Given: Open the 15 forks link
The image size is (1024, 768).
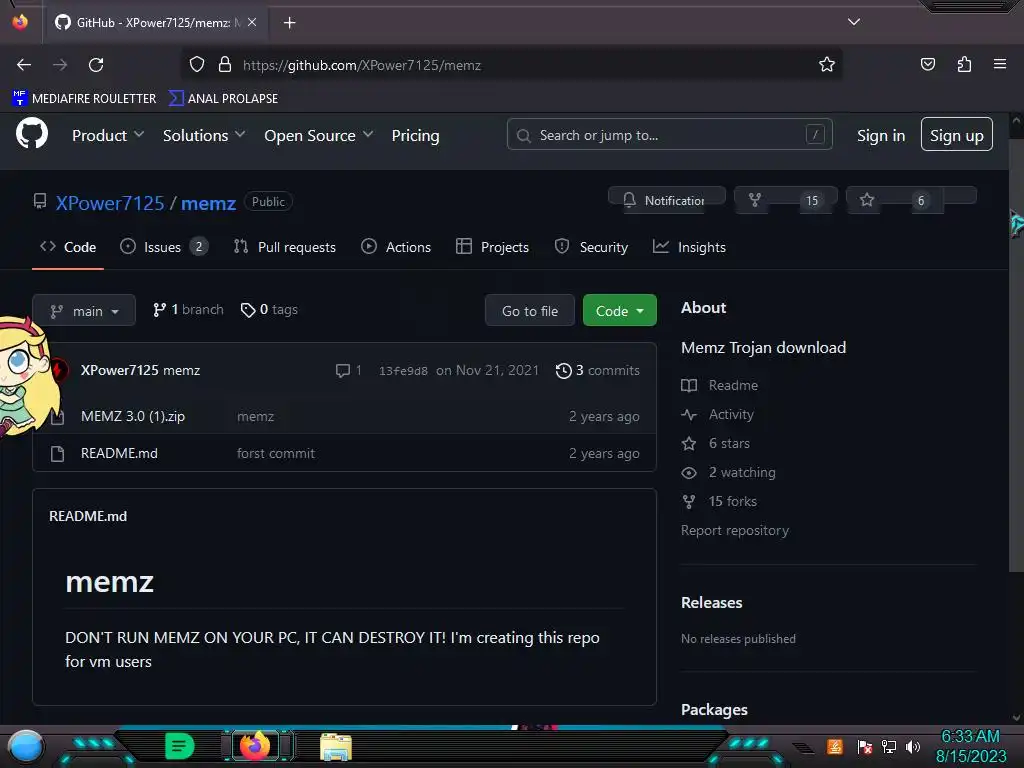Looking at the screenshot, I should pyautogui.click(x=719, y=501).
